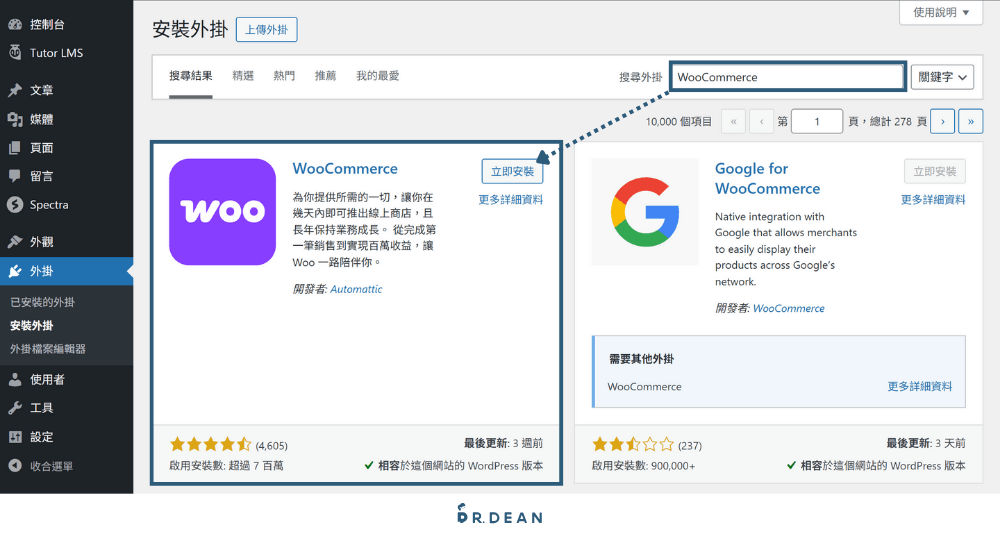
Task: Click the Spectra logo icon
Action: click(x=15, y=205)
